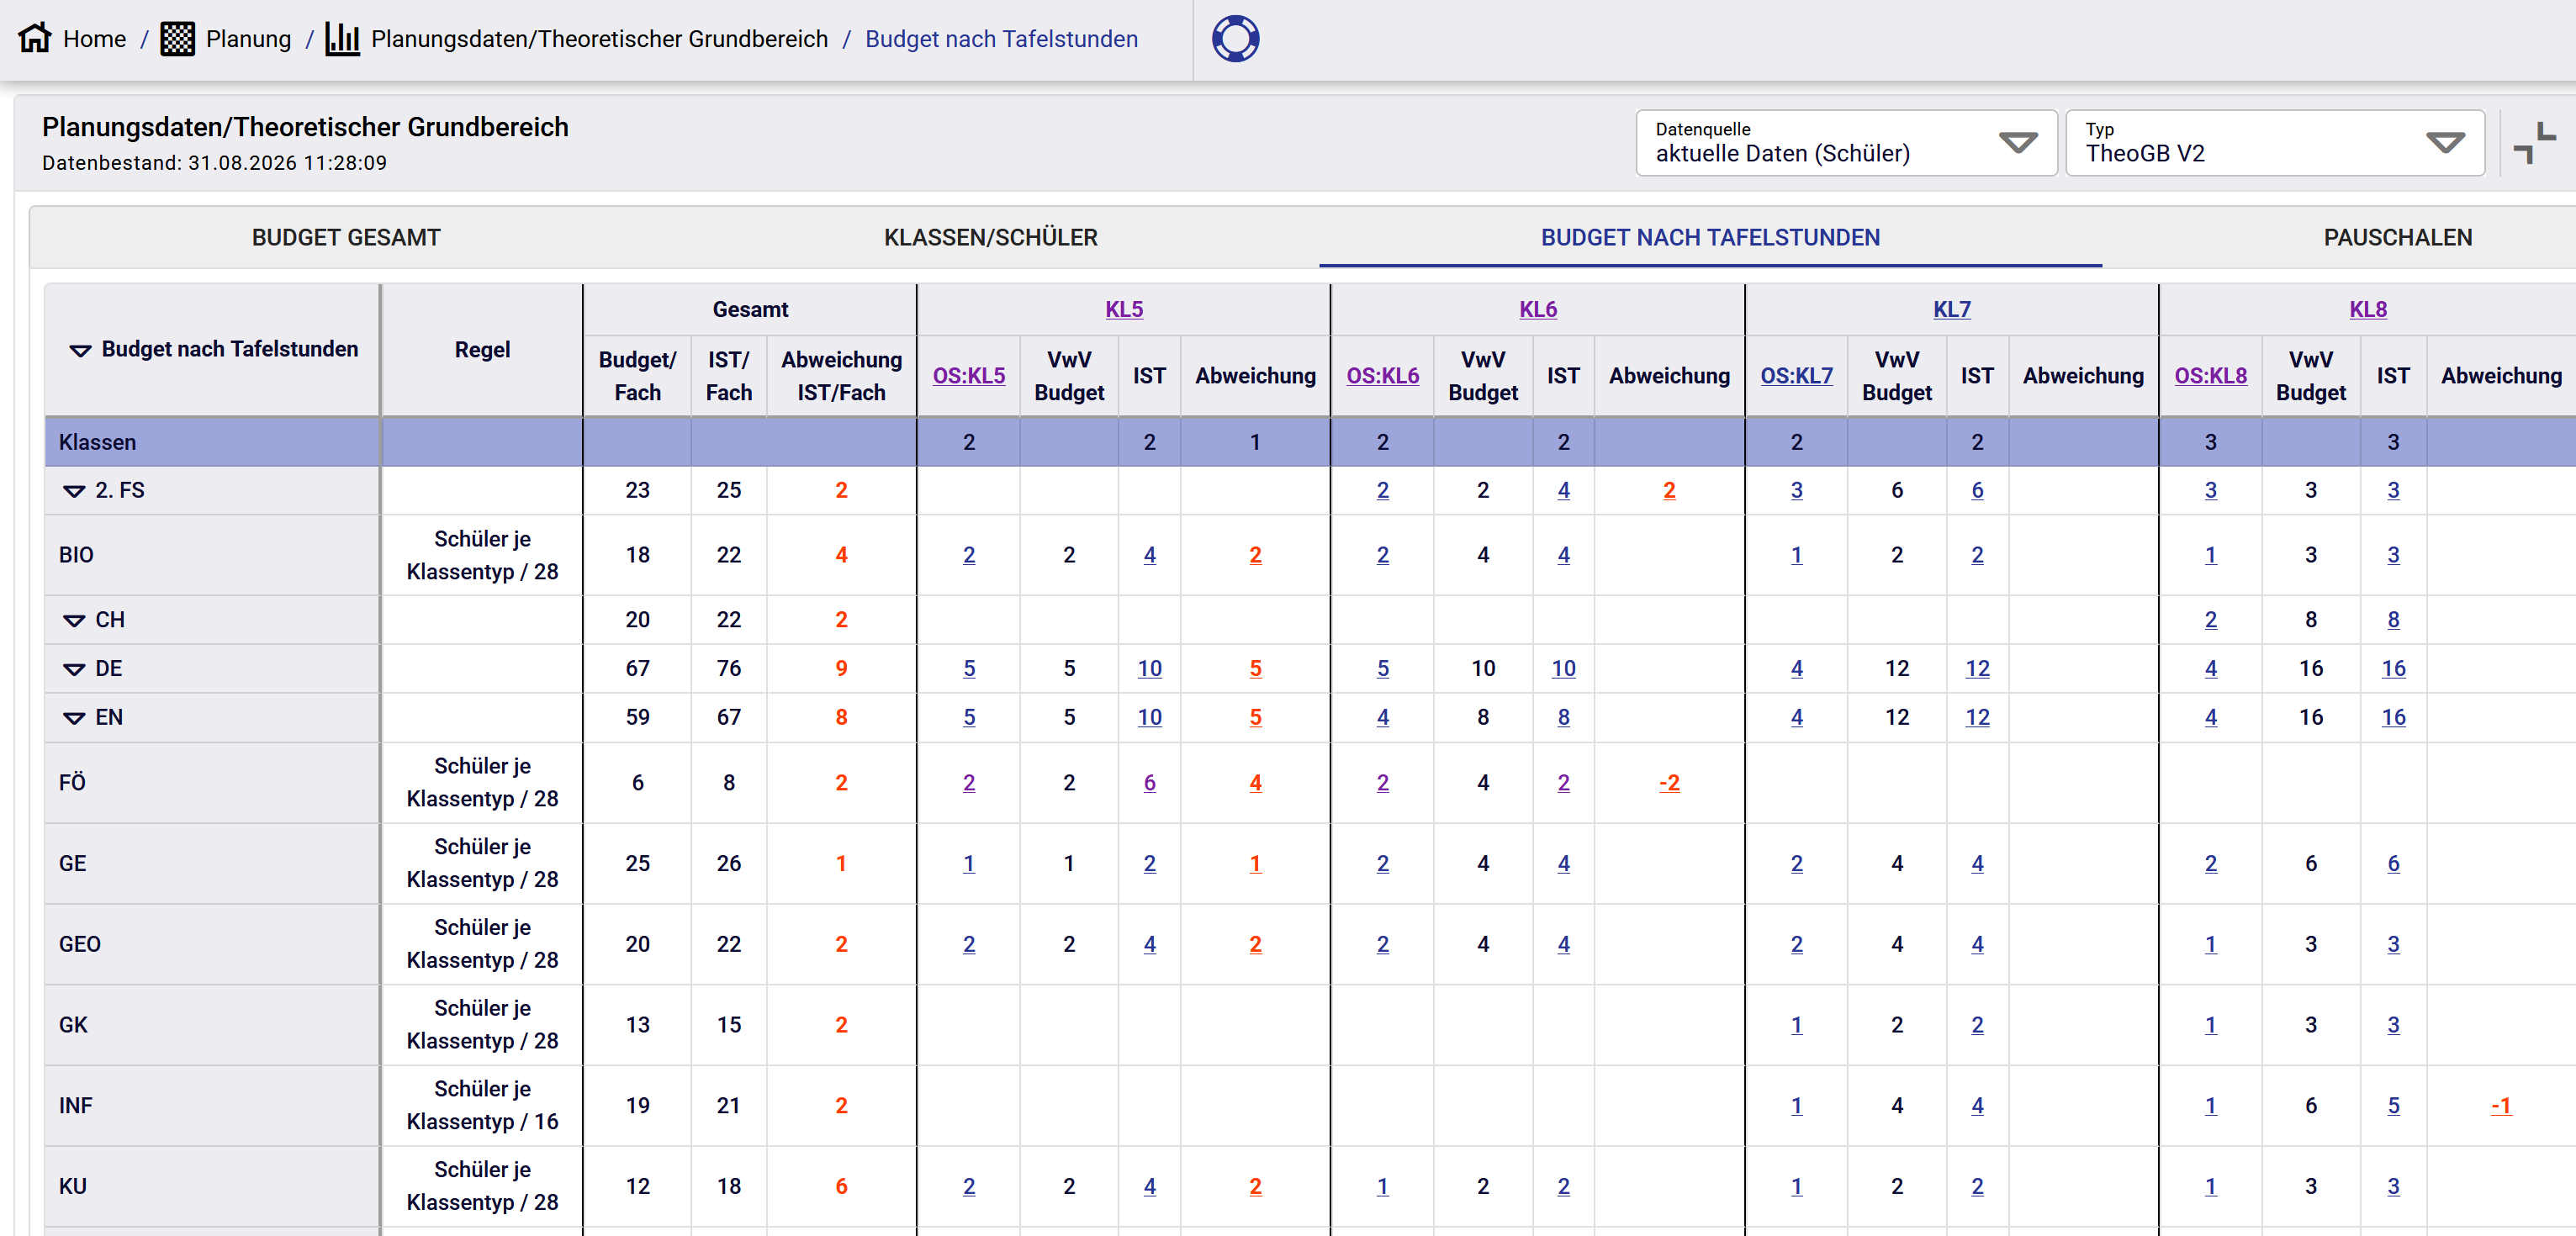Expand the DE subject row

point(74,669)
